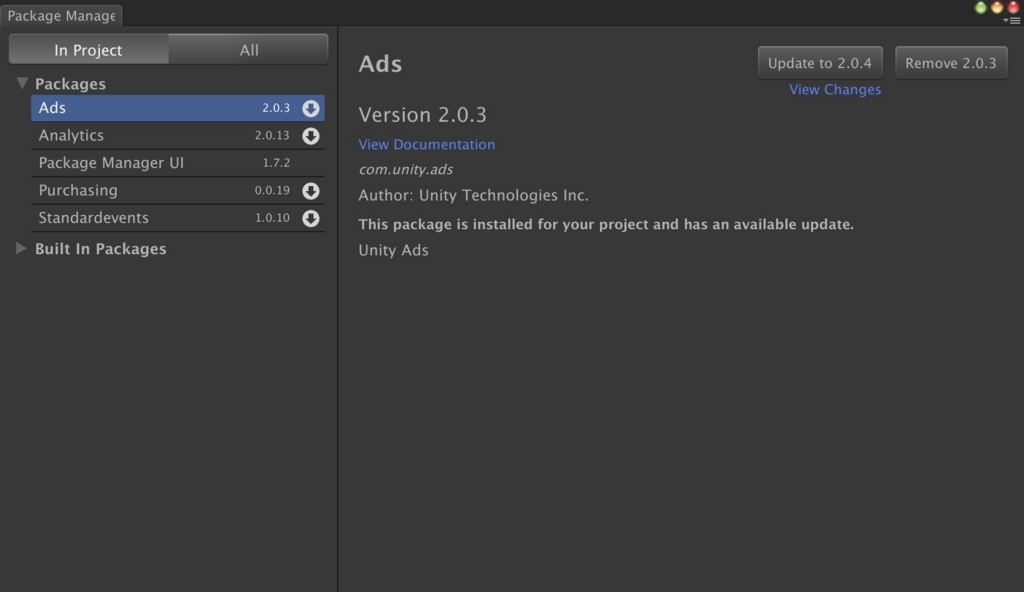Image resolution: width=1024 pixels, height=592 pixels.
Task: Click the orange window button
Action: [x=997, y=7]
